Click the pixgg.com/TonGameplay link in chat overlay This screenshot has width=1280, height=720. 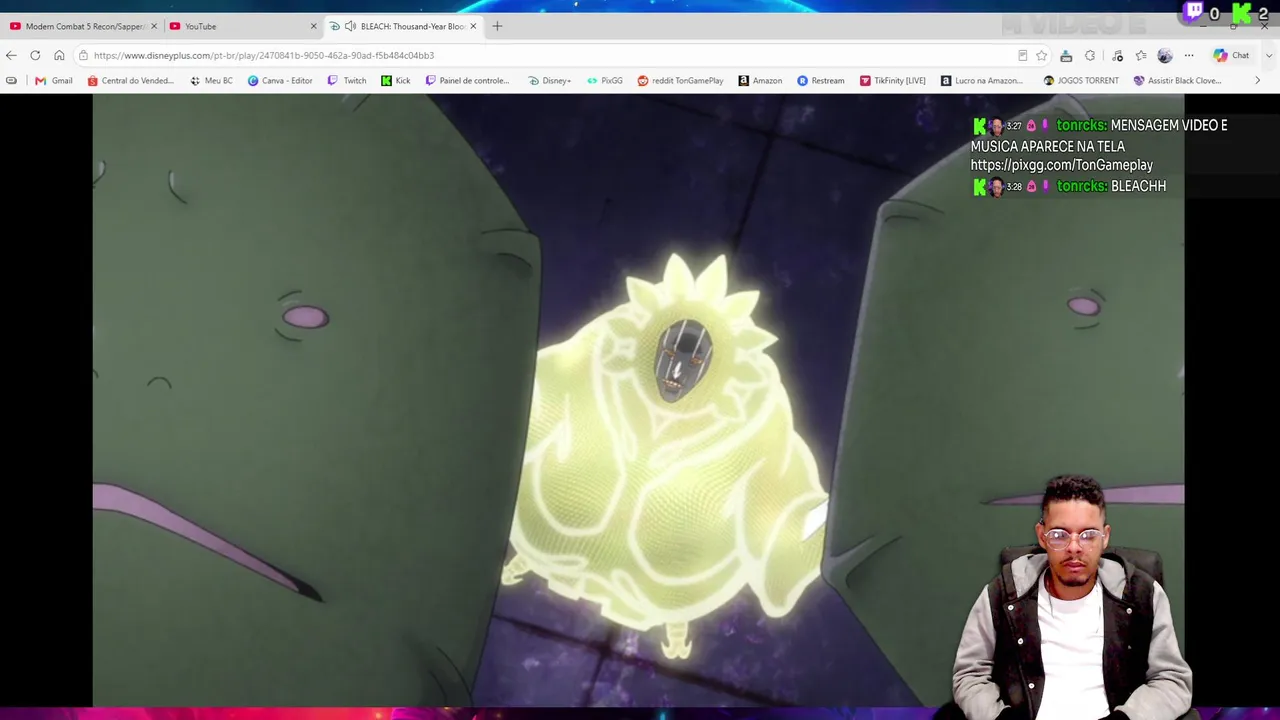[1062, 165]
